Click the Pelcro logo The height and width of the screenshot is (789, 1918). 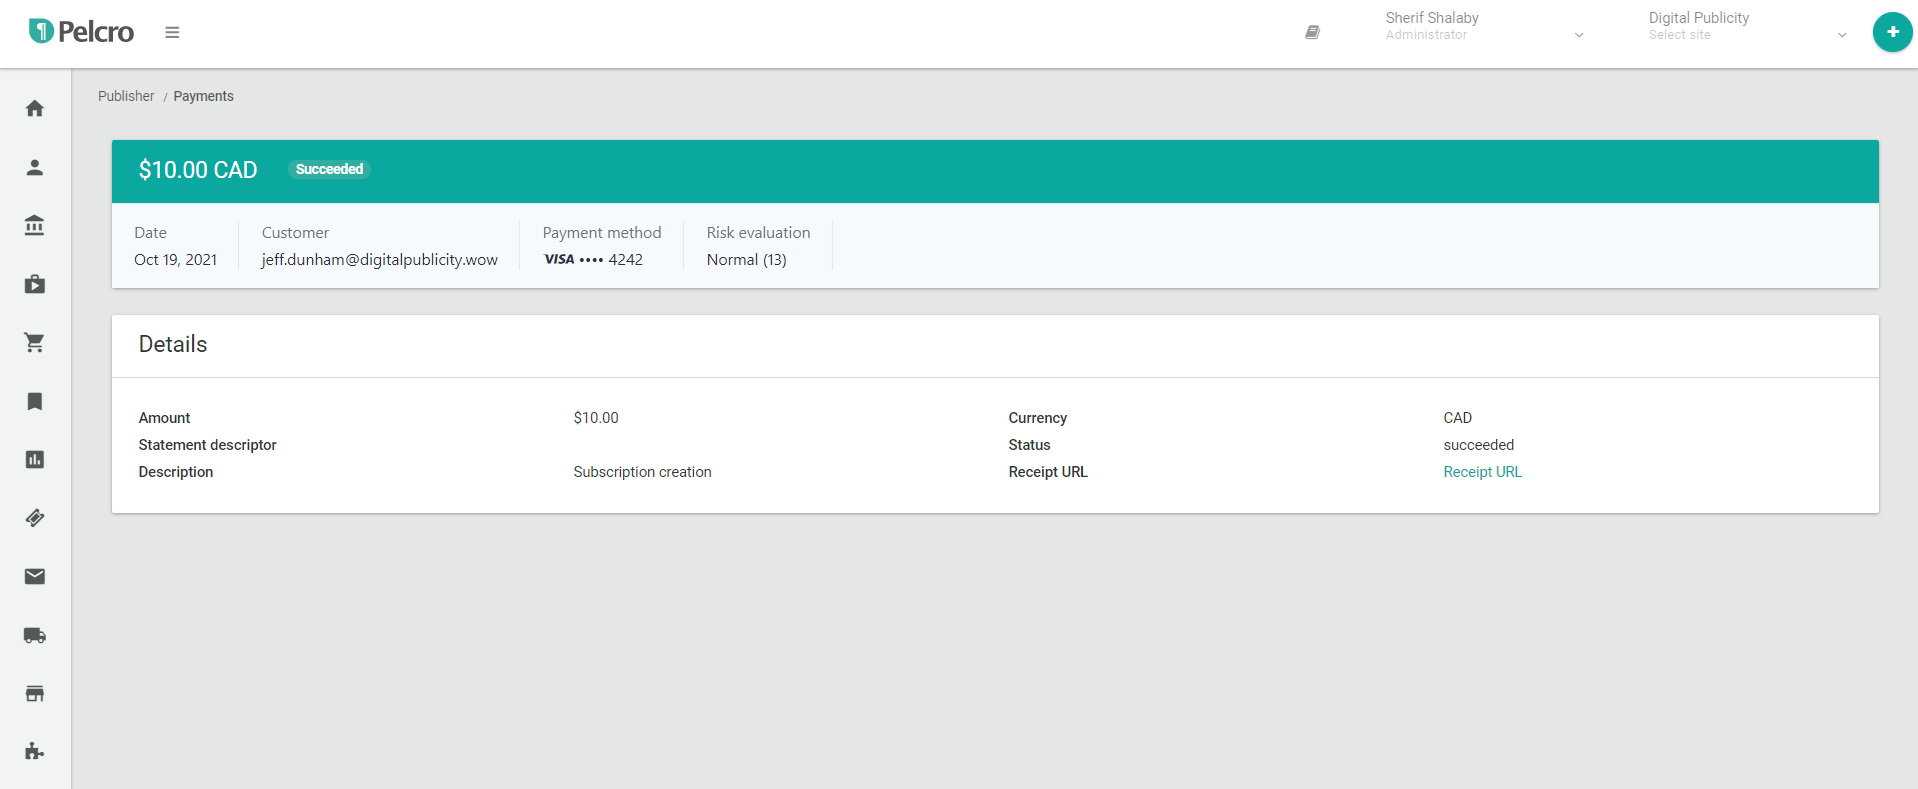tap(81, 32)
